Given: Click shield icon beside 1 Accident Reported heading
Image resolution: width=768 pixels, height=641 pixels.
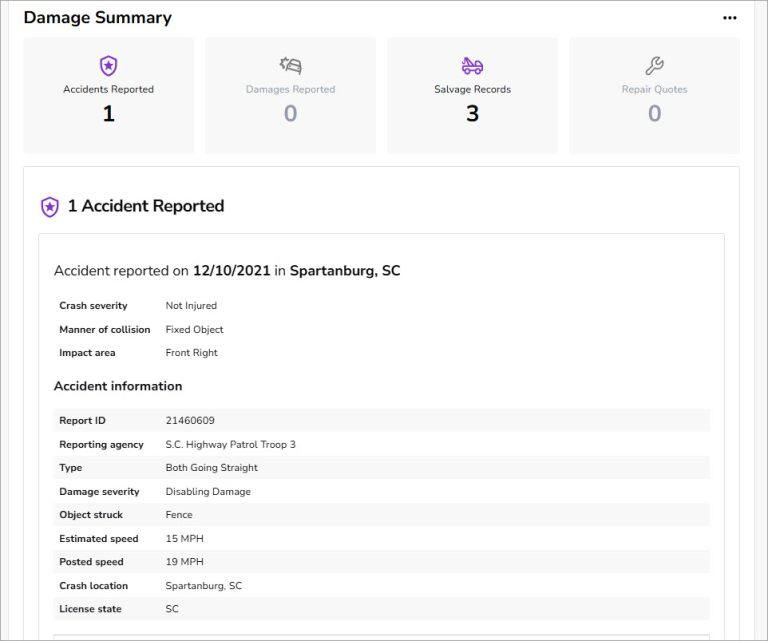Looking at the screenshot, I should [x=50, y=207].
